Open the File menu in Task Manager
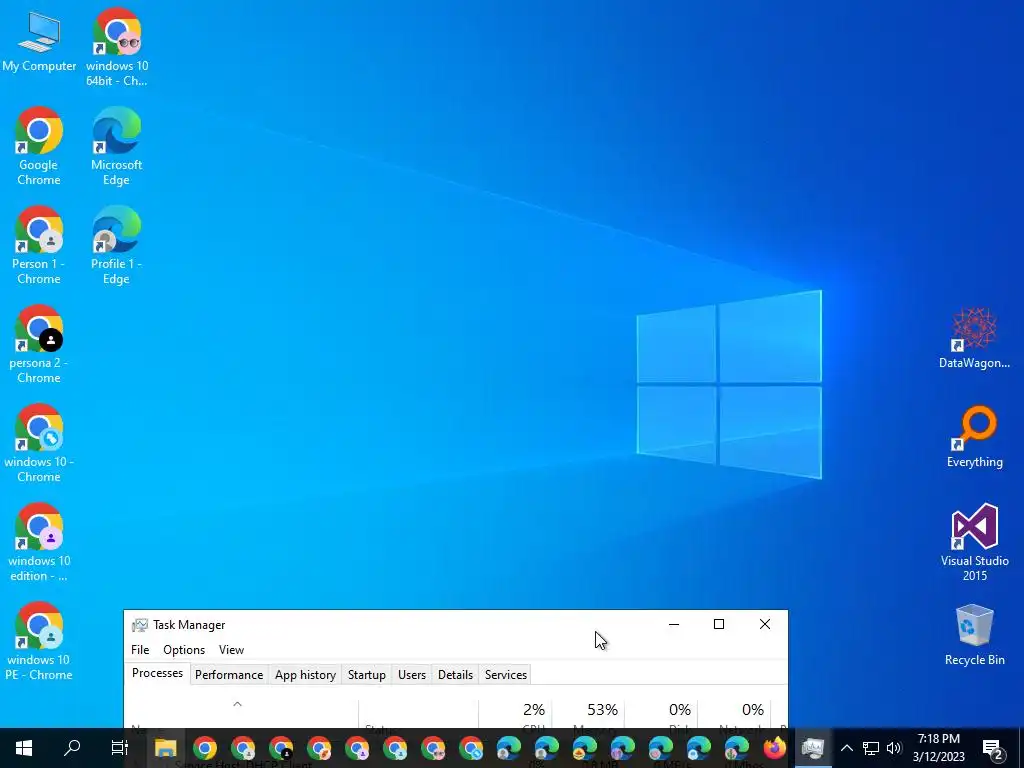Image resolution: width=1024 pixels, height=768 pixels. 140,650
